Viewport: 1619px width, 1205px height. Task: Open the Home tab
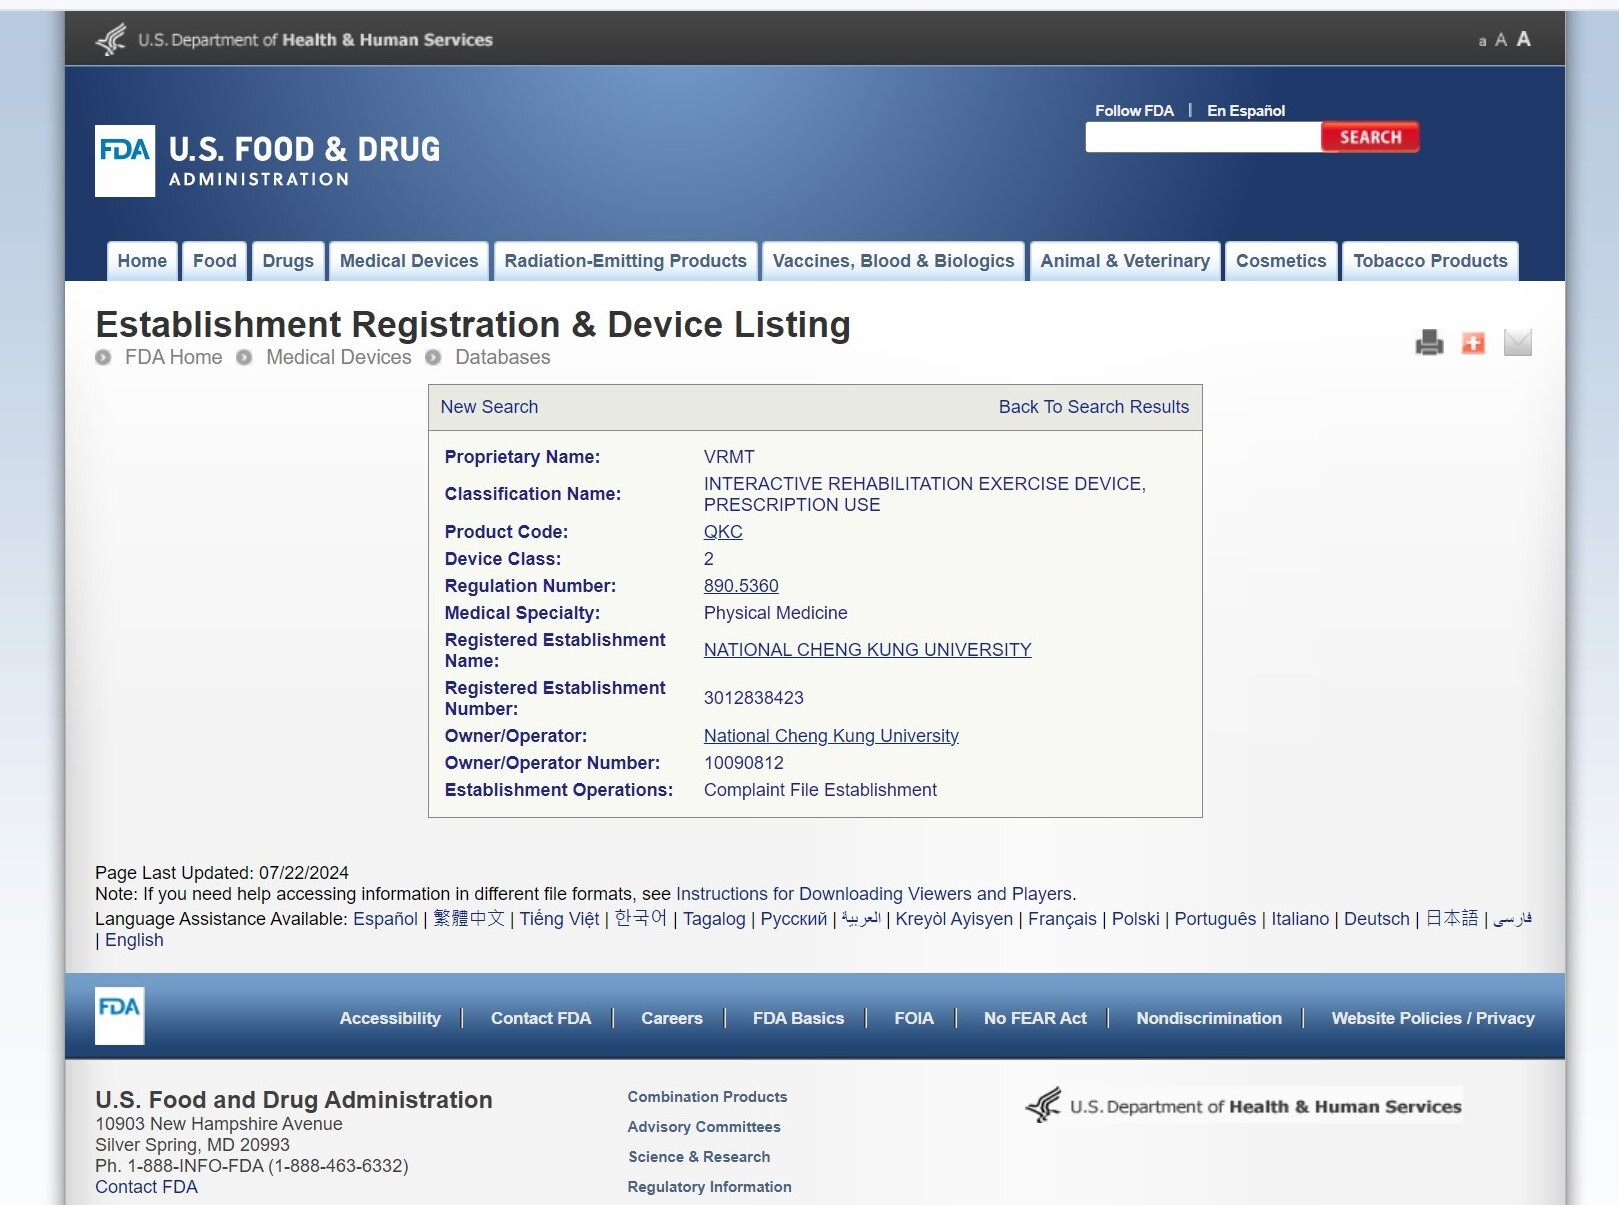point(142,261)
